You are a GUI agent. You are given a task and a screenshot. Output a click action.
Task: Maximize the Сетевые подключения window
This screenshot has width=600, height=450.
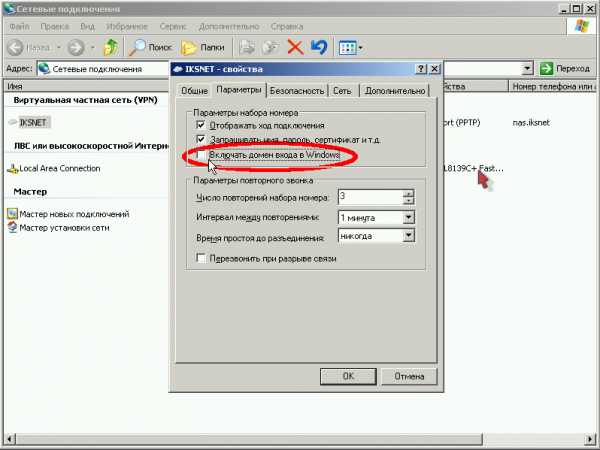pyautogui.click(x=576, y=9)
